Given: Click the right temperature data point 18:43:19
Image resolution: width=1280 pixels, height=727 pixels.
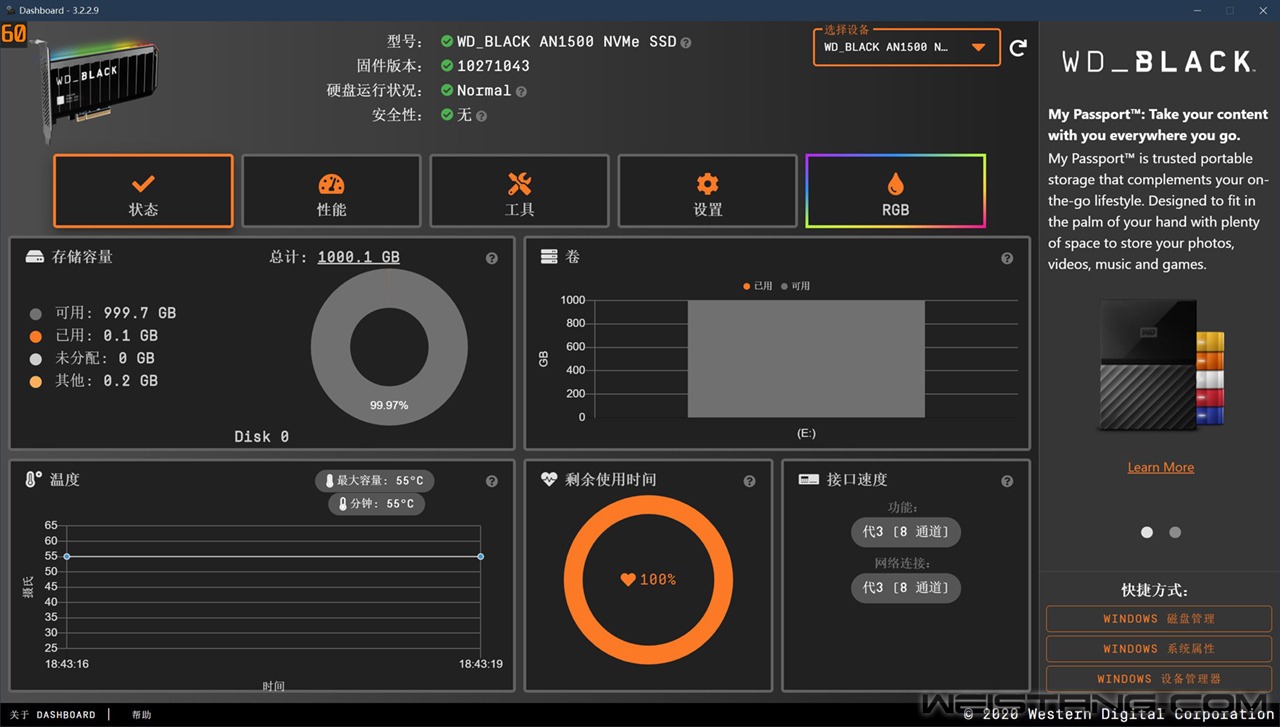Looking at the screenshot, I should [x=481, y=556].
